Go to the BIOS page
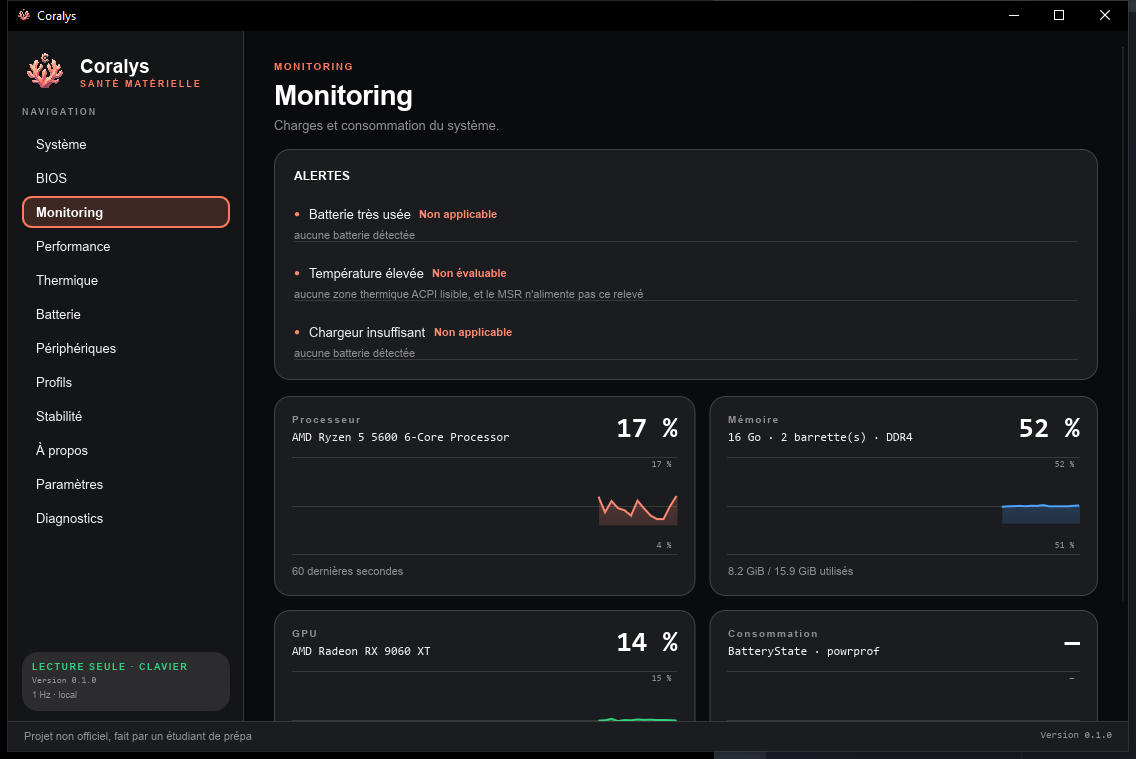 [x=126, y=178]
